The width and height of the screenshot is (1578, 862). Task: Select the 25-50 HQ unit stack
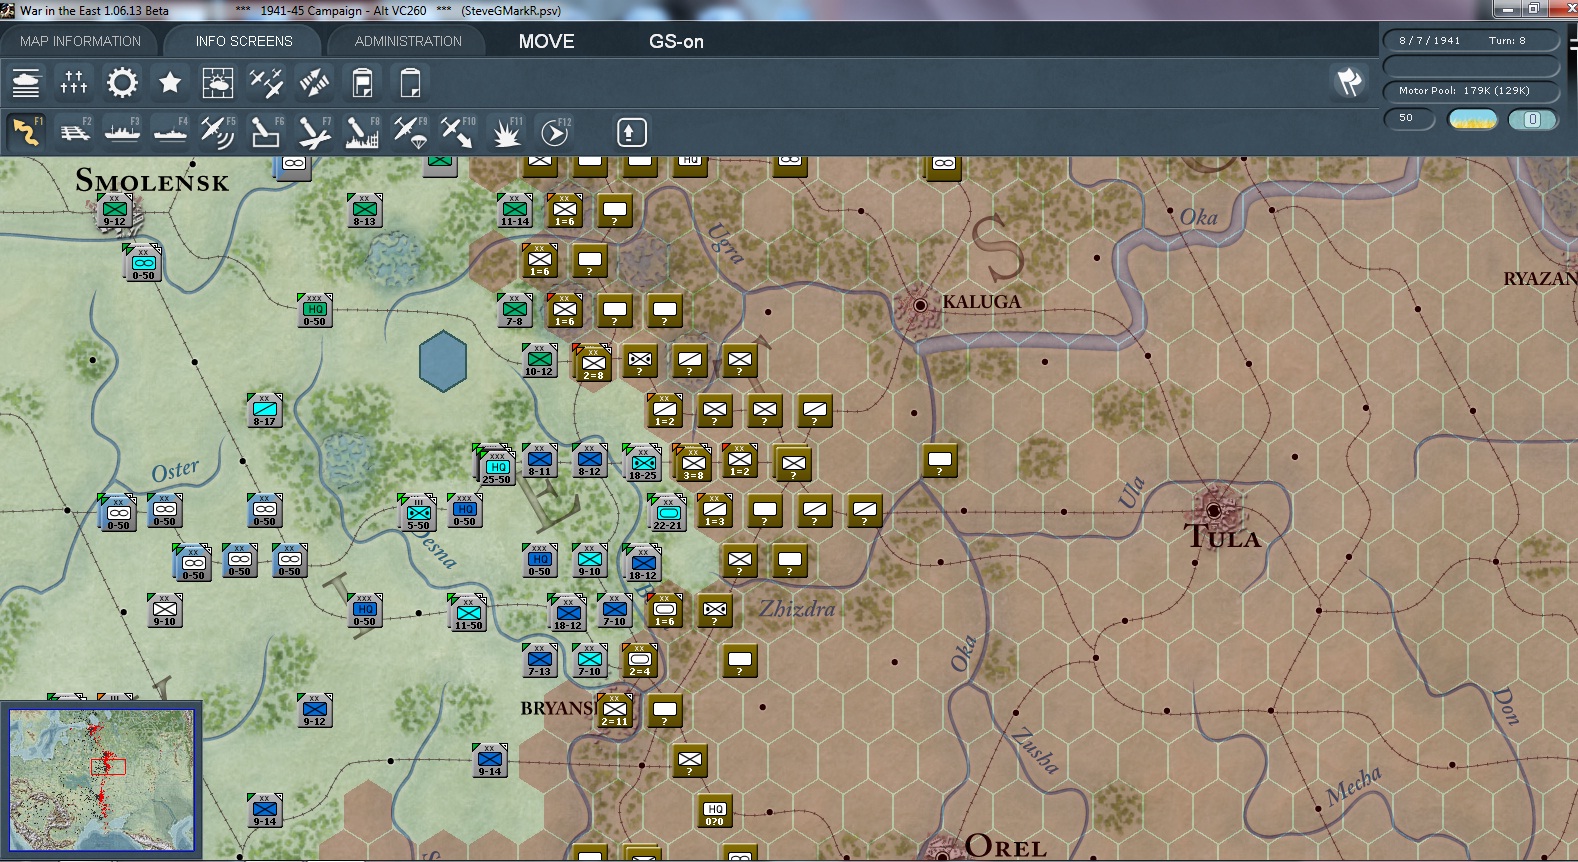click(x=497, y=466)
